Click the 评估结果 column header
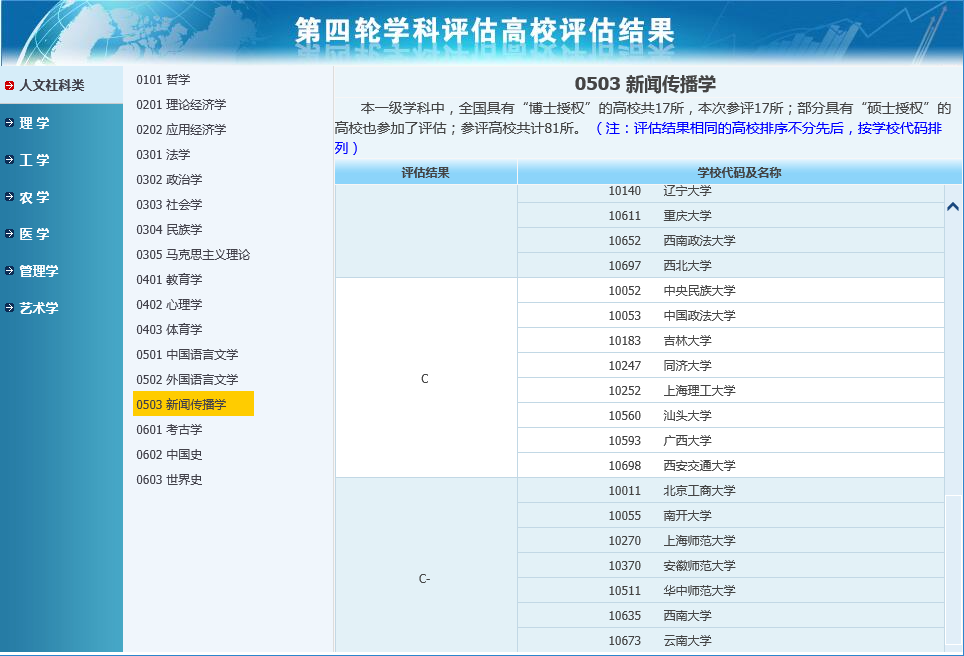 (x=425, y=172)
